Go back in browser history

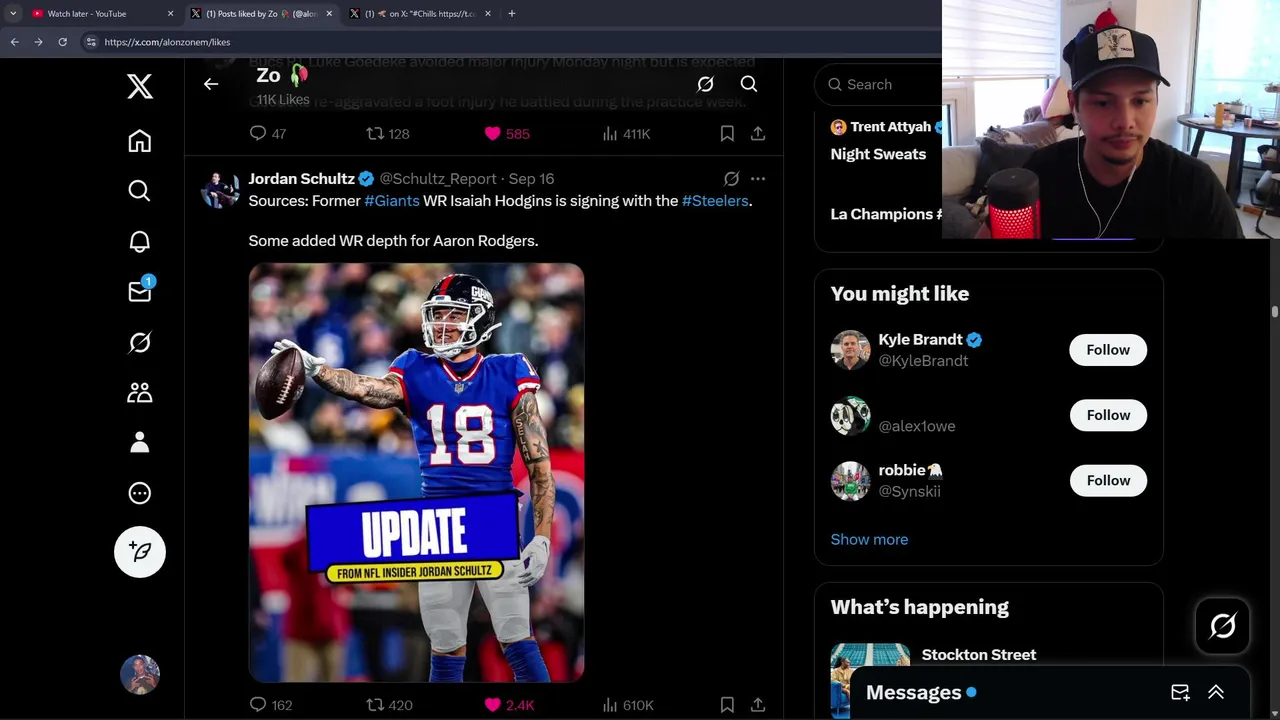(x=14, y=42)
